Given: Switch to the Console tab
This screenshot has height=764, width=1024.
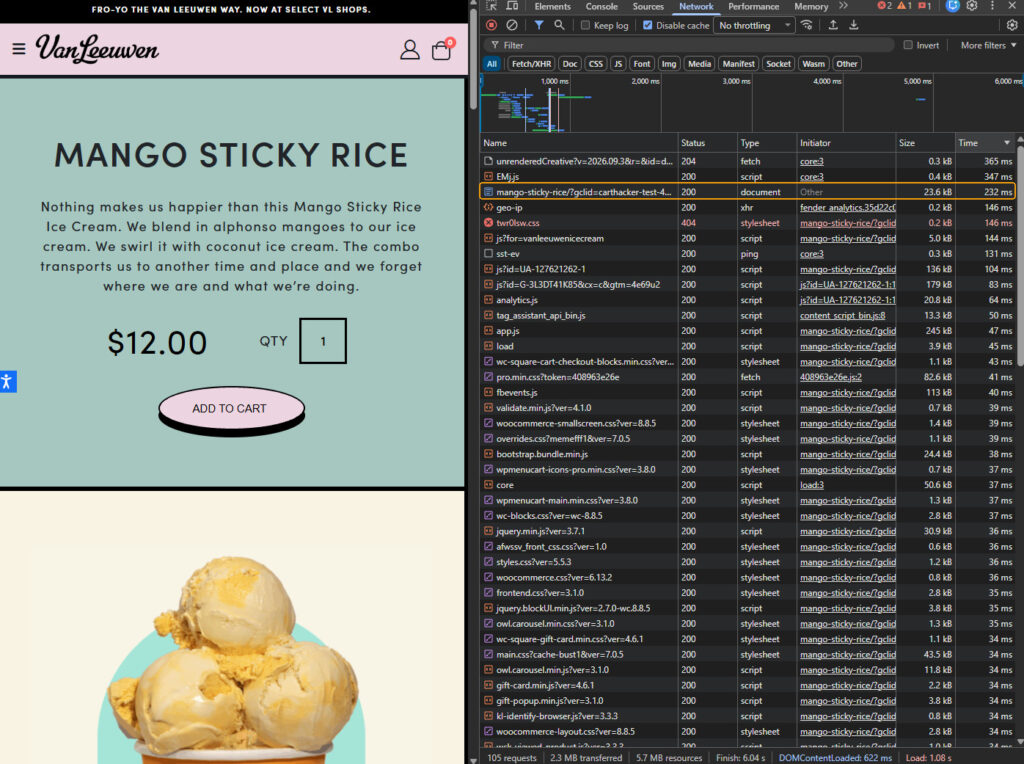Looking at the screenshot, I should point(601,7).
